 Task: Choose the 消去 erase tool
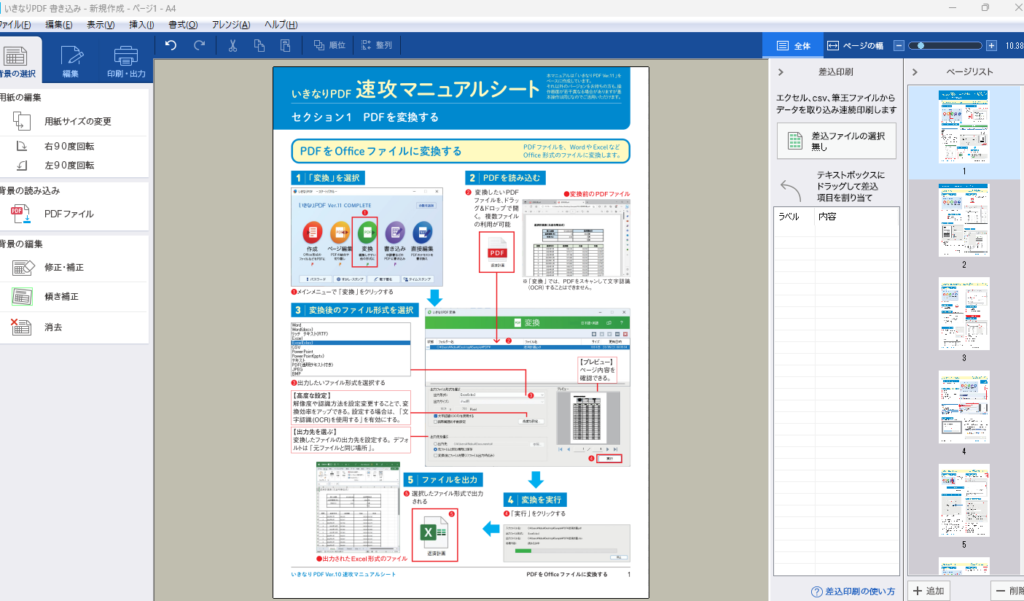click(x=53, y=327)
